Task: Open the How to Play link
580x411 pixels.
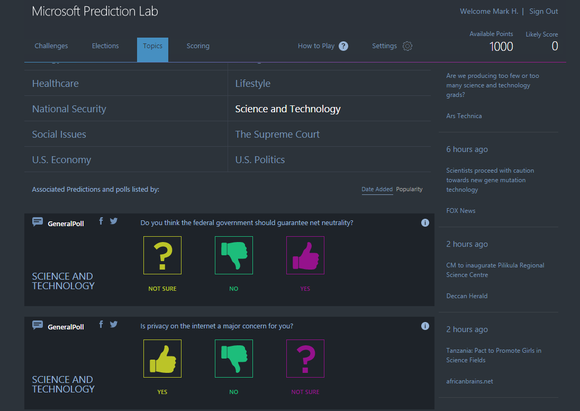Action: (316, 46)
